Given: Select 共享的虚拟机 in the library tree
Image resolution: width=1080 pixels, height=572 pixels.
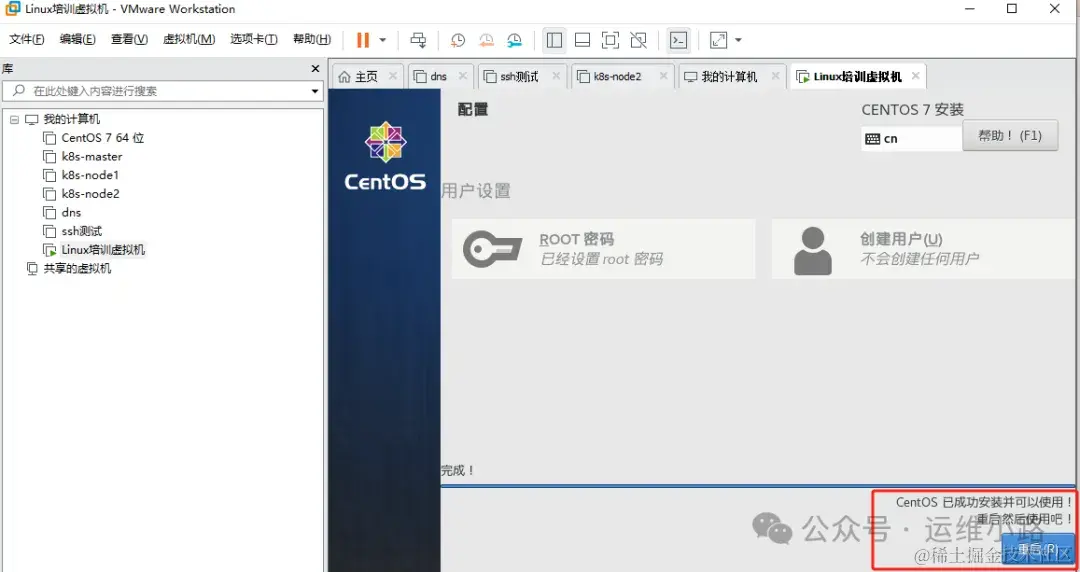Looking at the screenshot, I should [x=77, y=268].
